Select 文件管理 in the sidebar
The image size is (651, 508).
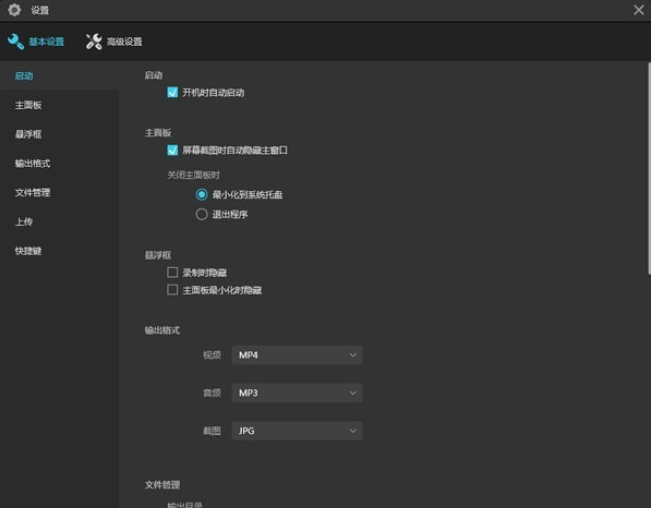(32, 192)
